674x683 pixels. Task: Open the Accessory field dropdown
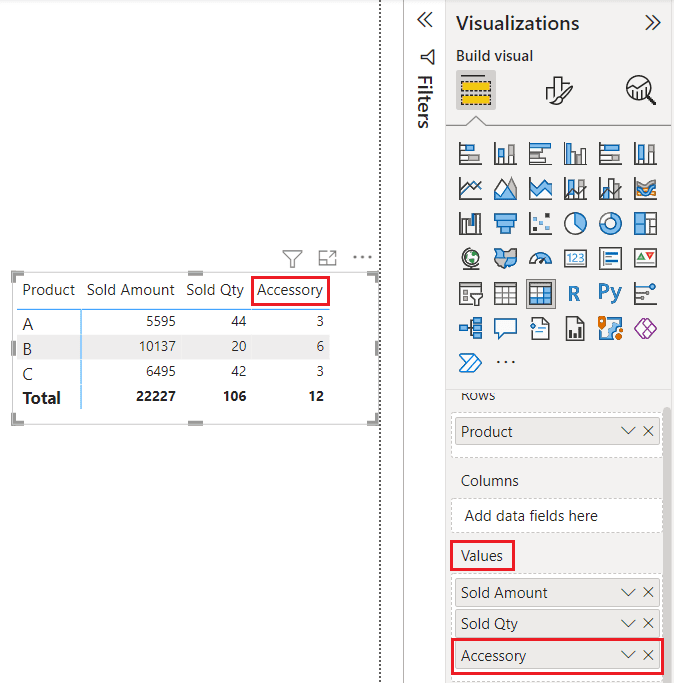628,655
